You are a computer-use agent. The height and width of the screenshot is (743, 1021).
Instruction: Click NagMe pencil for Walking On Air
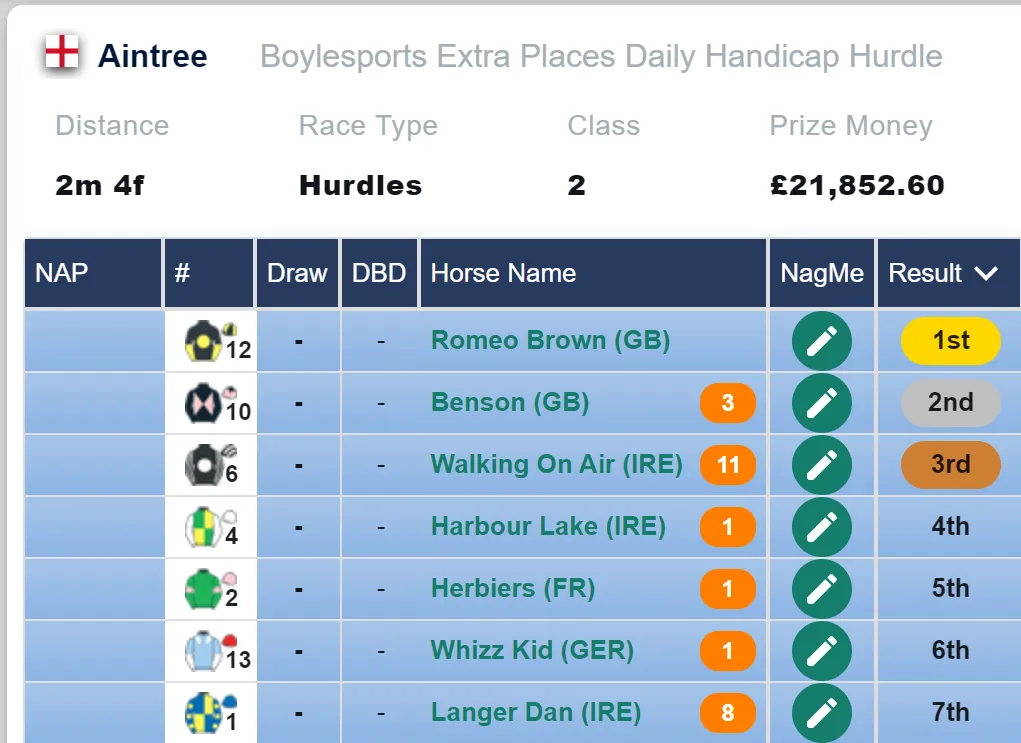(x=822, y=464)
